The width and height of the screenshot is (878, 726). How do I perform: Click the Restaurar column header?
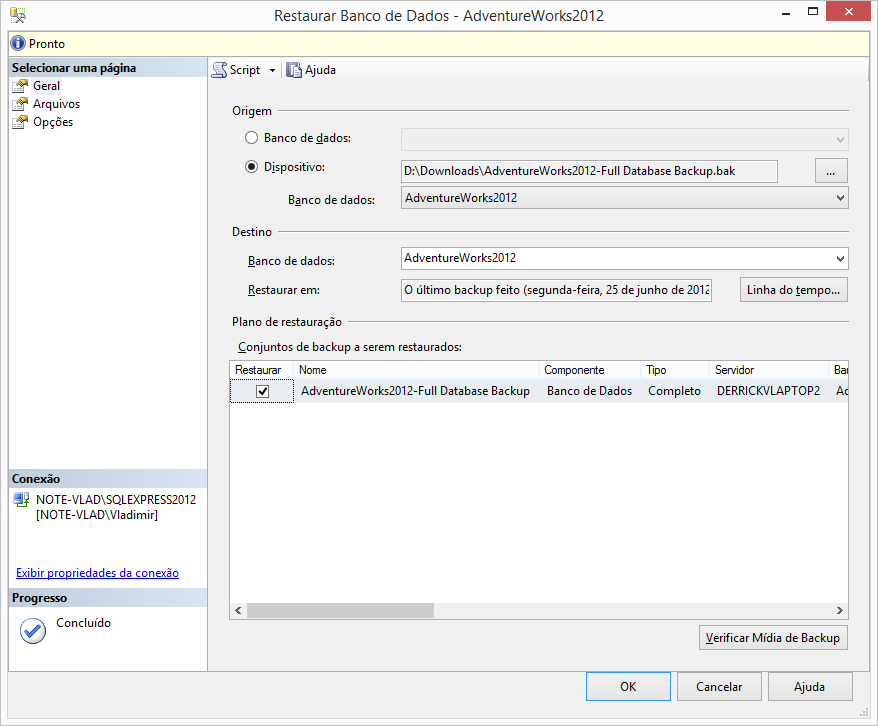tap(261, 370)
